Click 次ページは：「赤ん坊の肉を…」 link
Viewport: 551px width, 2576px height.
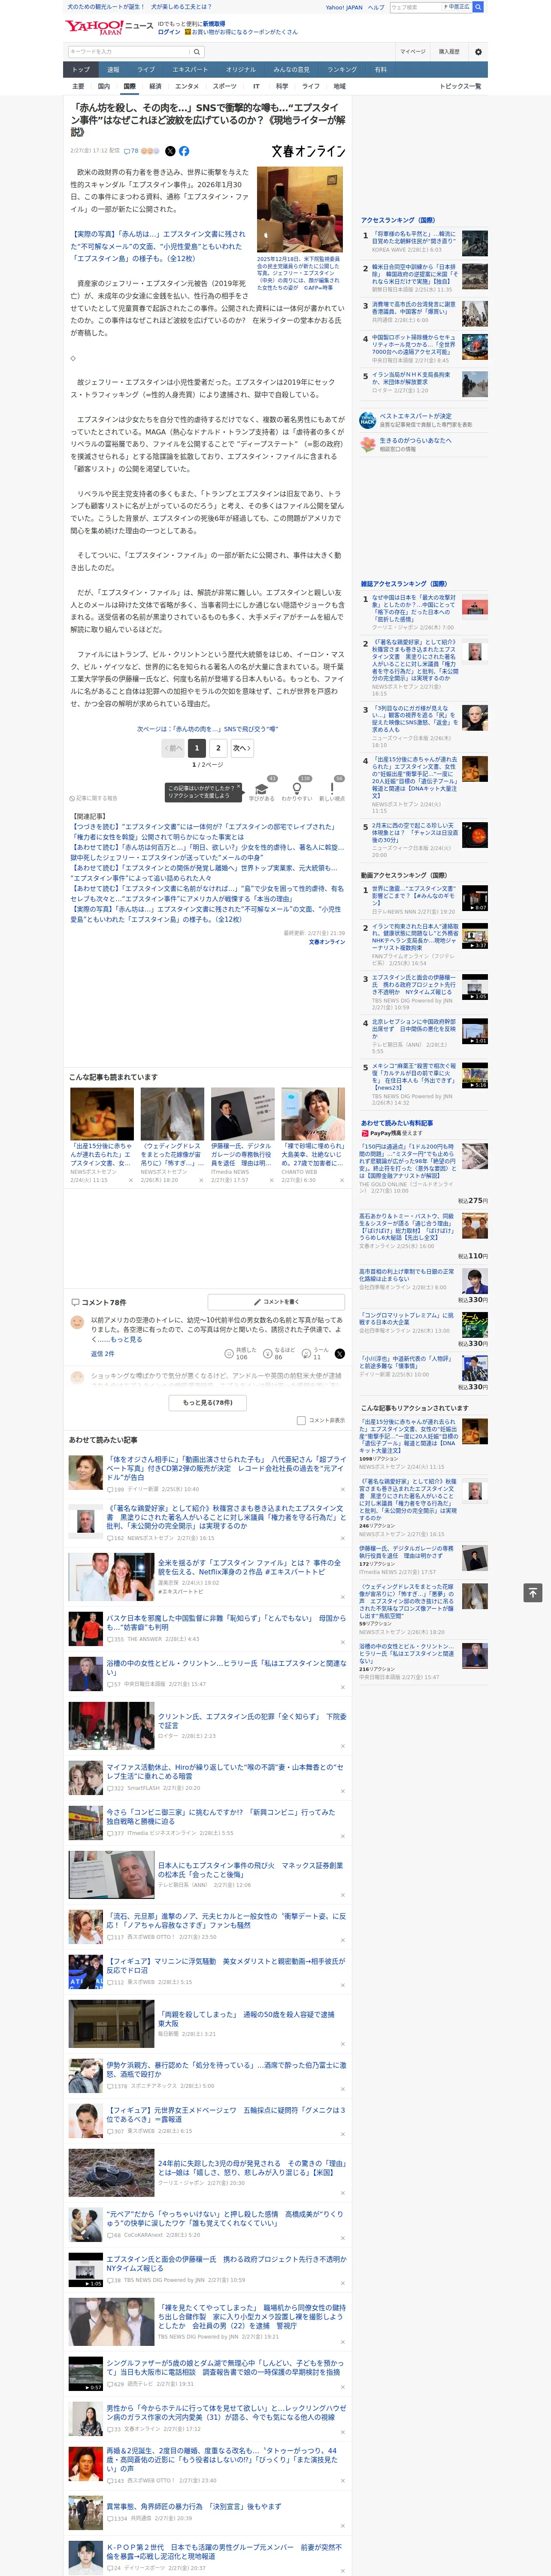pyautogui.click(x=208, y=729)
